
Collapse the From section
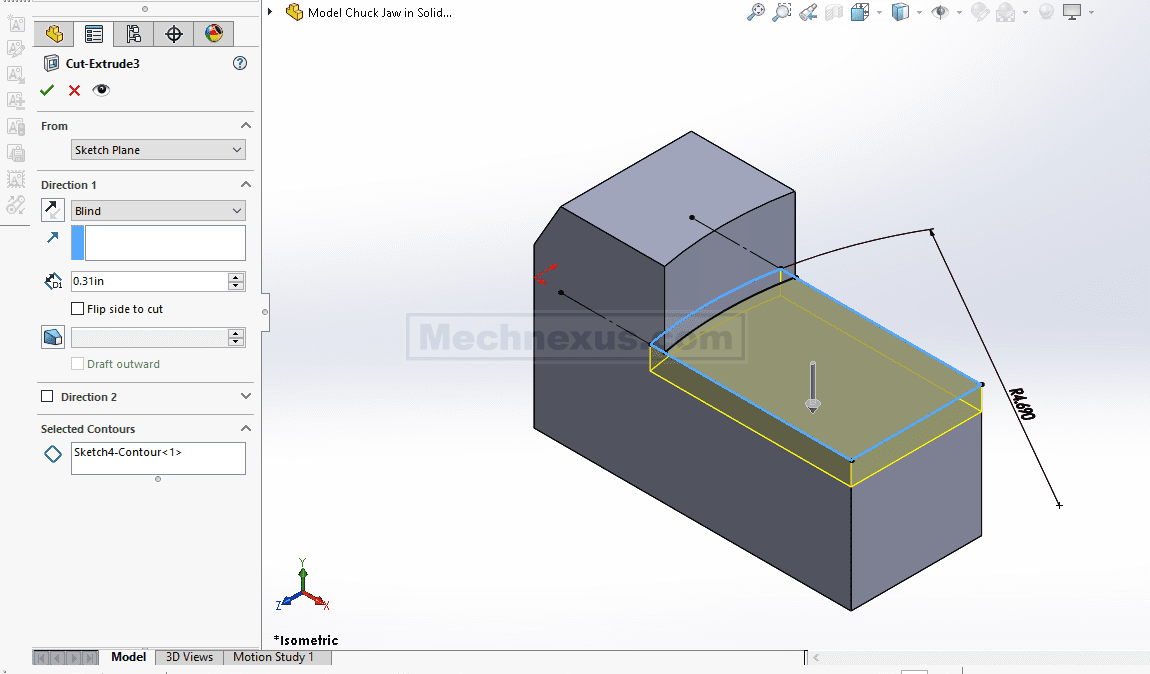(x=246, y=125)
